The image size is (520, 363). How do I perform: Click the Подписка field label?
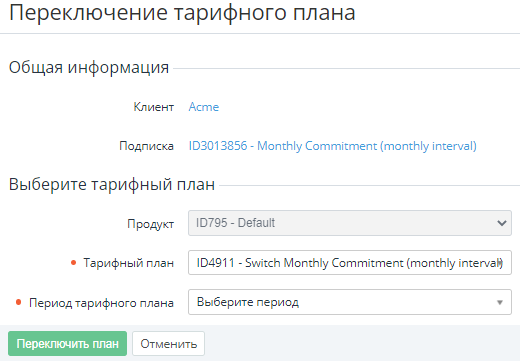147,146
